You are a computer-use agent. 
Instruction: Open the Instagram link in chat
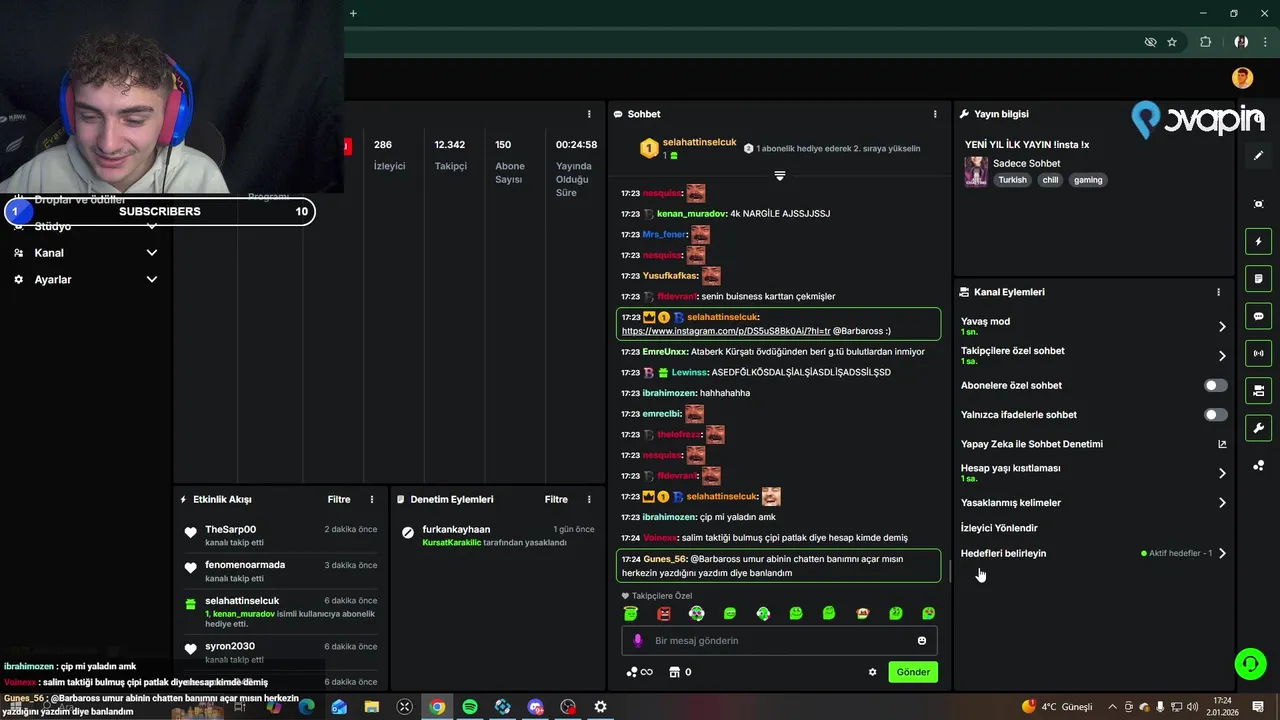(726, 331)
